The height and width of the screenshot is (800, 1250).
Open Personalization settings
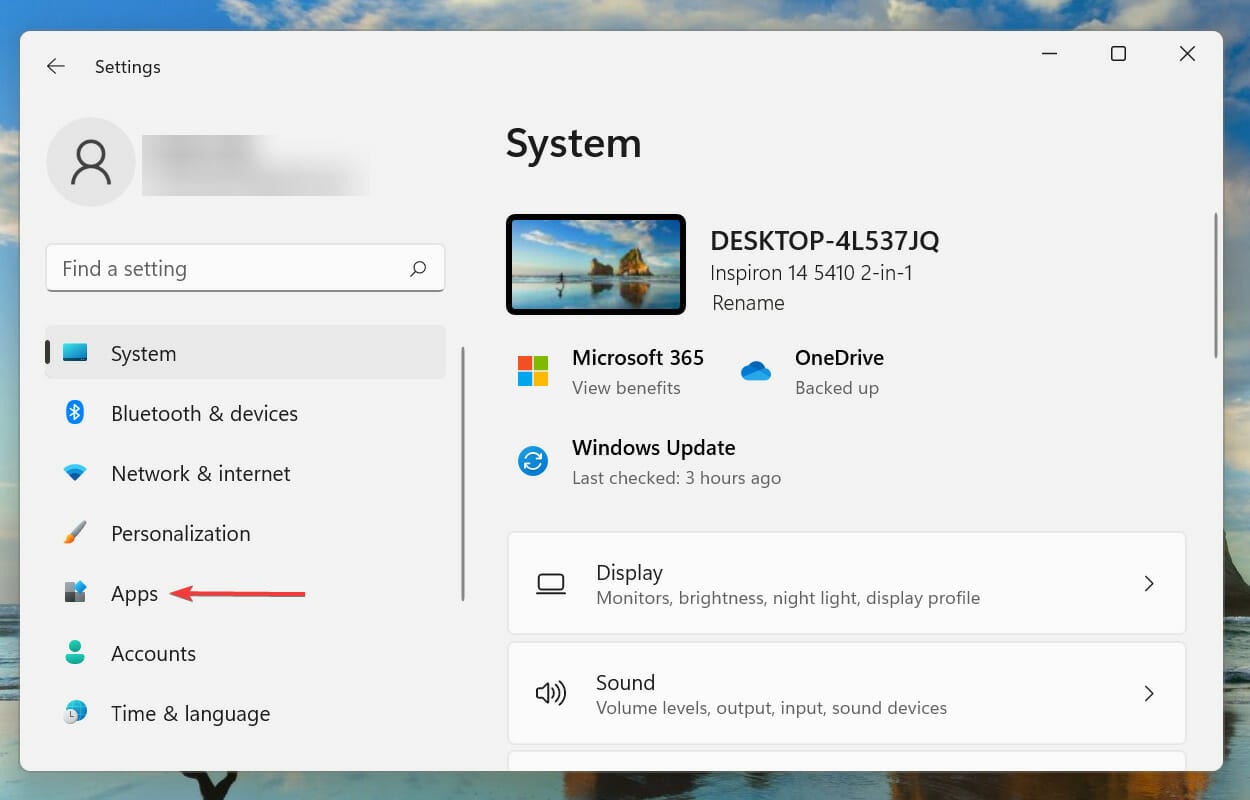tap(181, 533)
